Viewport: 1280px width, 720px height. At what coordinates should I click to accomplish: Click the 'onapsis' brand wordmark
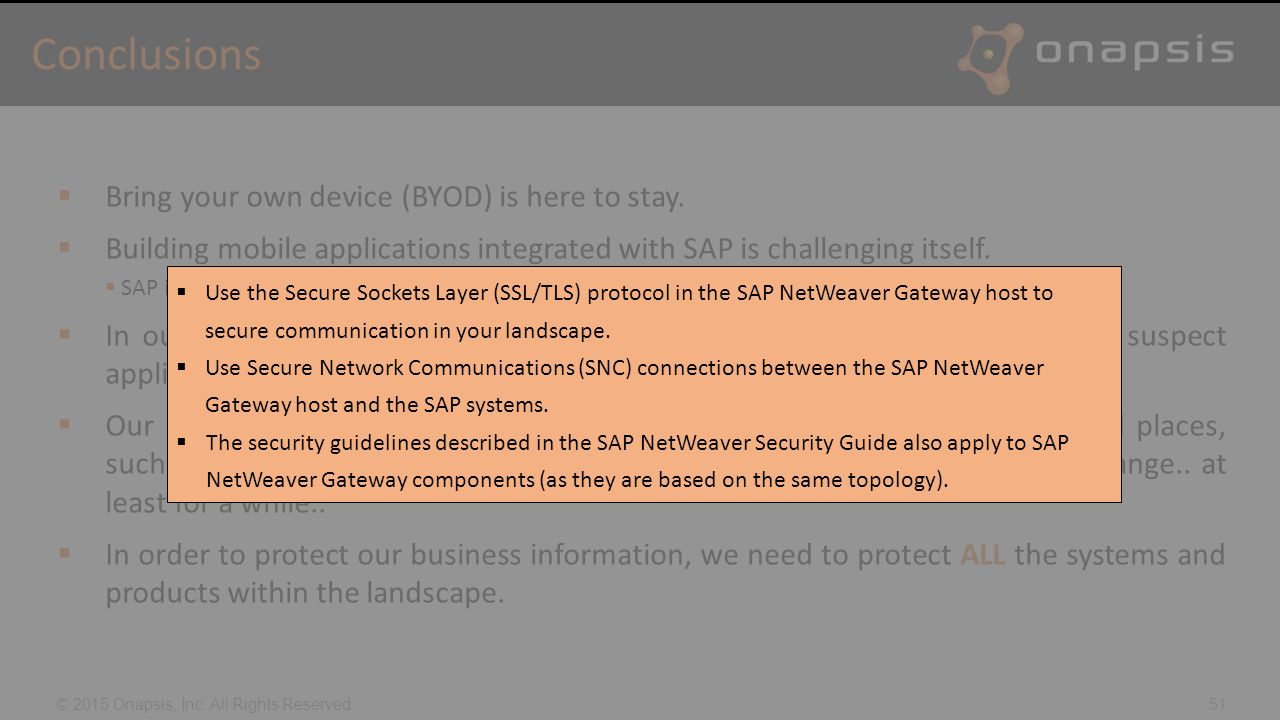click(1134, 52)
